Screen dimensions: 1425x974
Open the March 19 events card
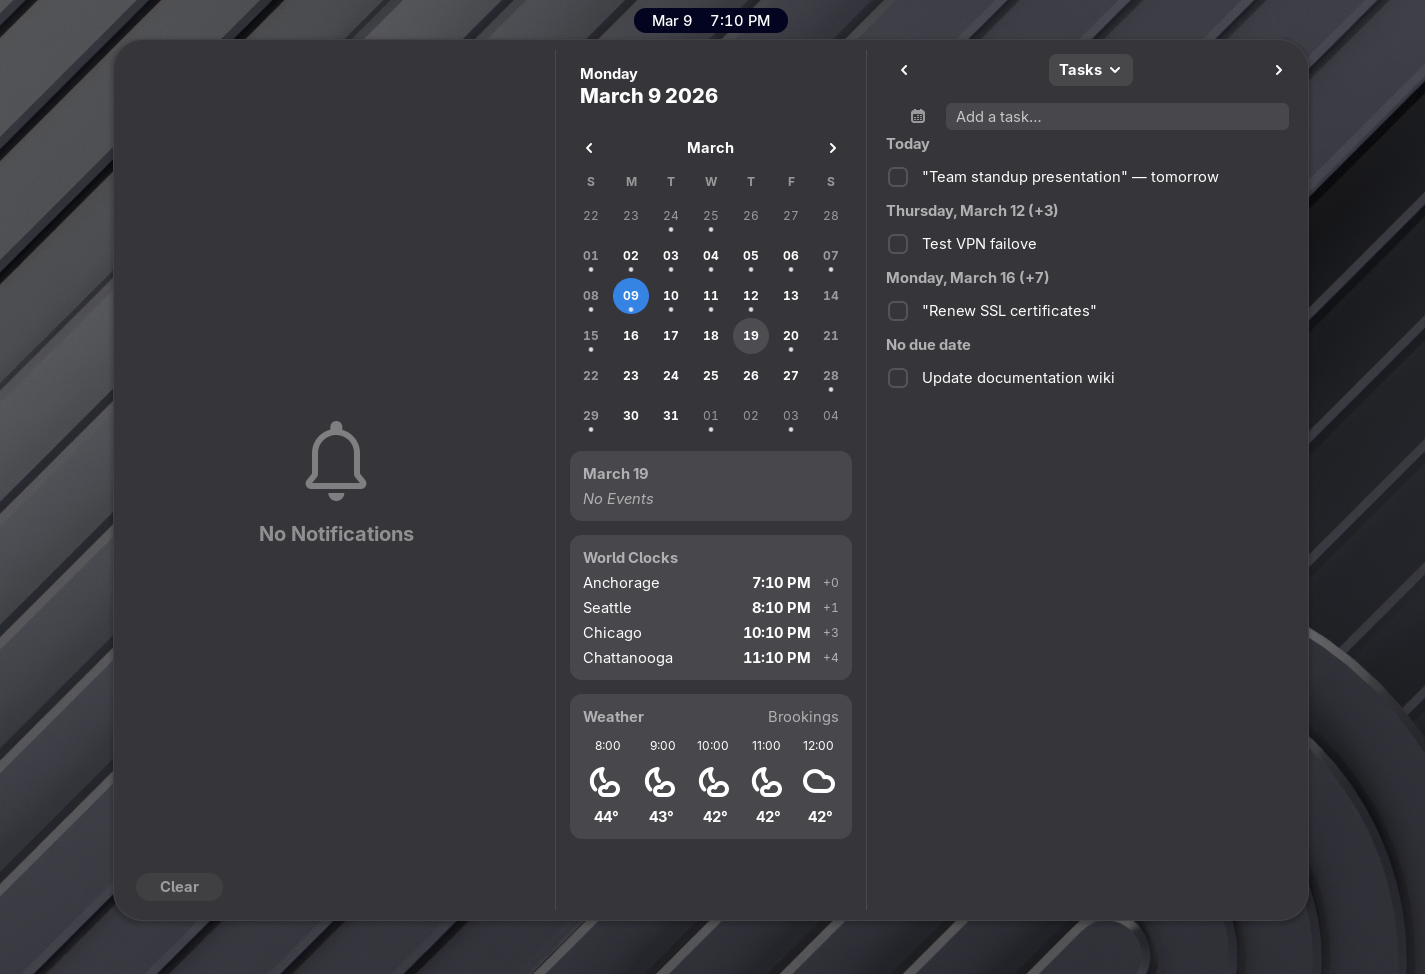tap(711, 486)
